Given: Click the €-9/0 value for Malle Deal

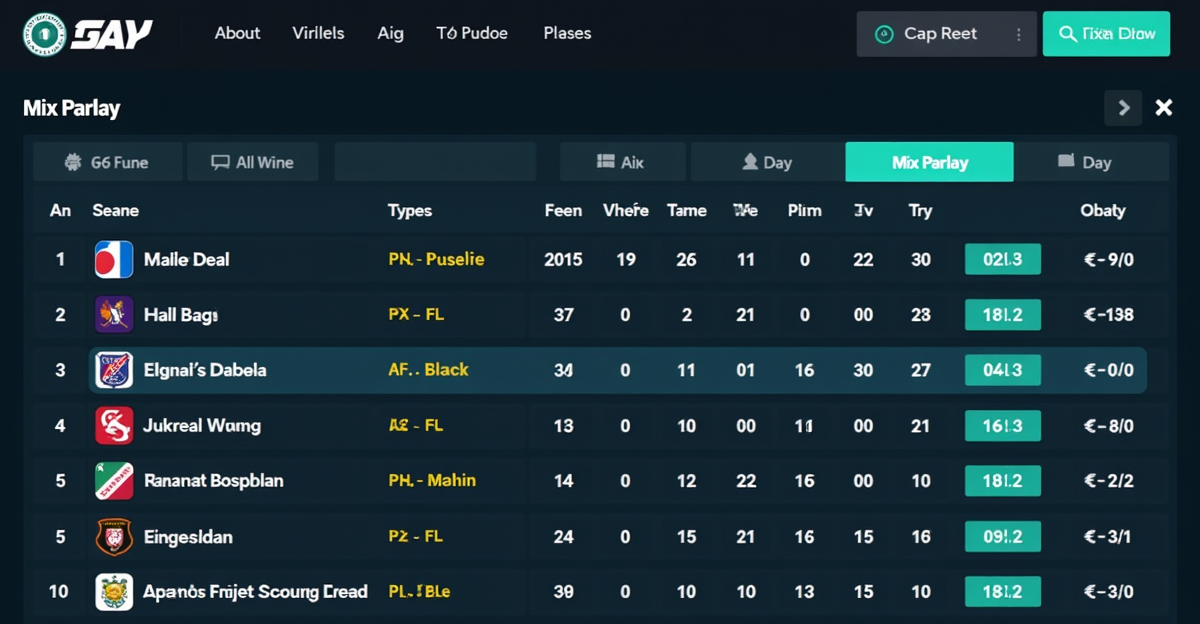Looking at the screenshot, I should pyautogui.click(x=1109, y=260).
